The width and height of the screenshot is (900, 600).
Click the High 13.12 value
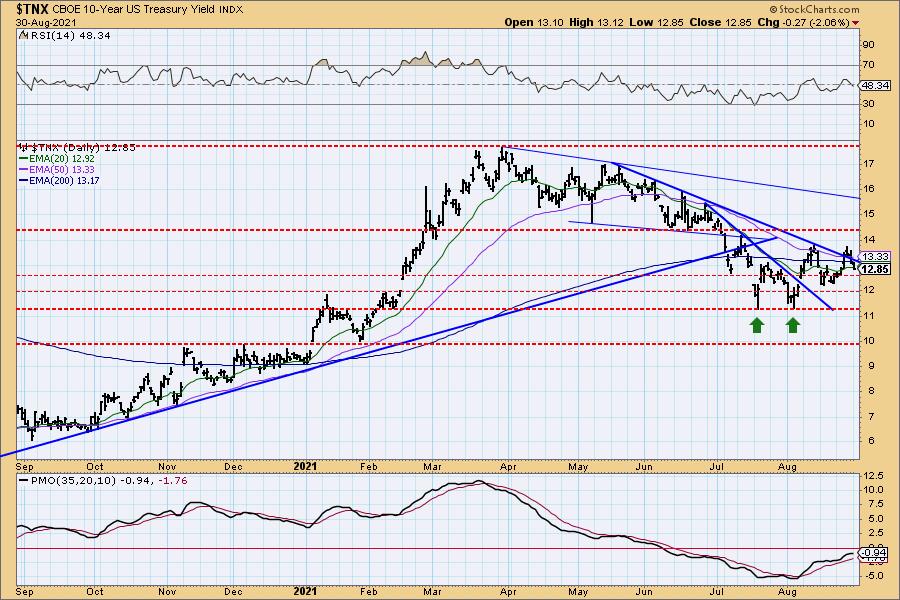pos(596,22)
